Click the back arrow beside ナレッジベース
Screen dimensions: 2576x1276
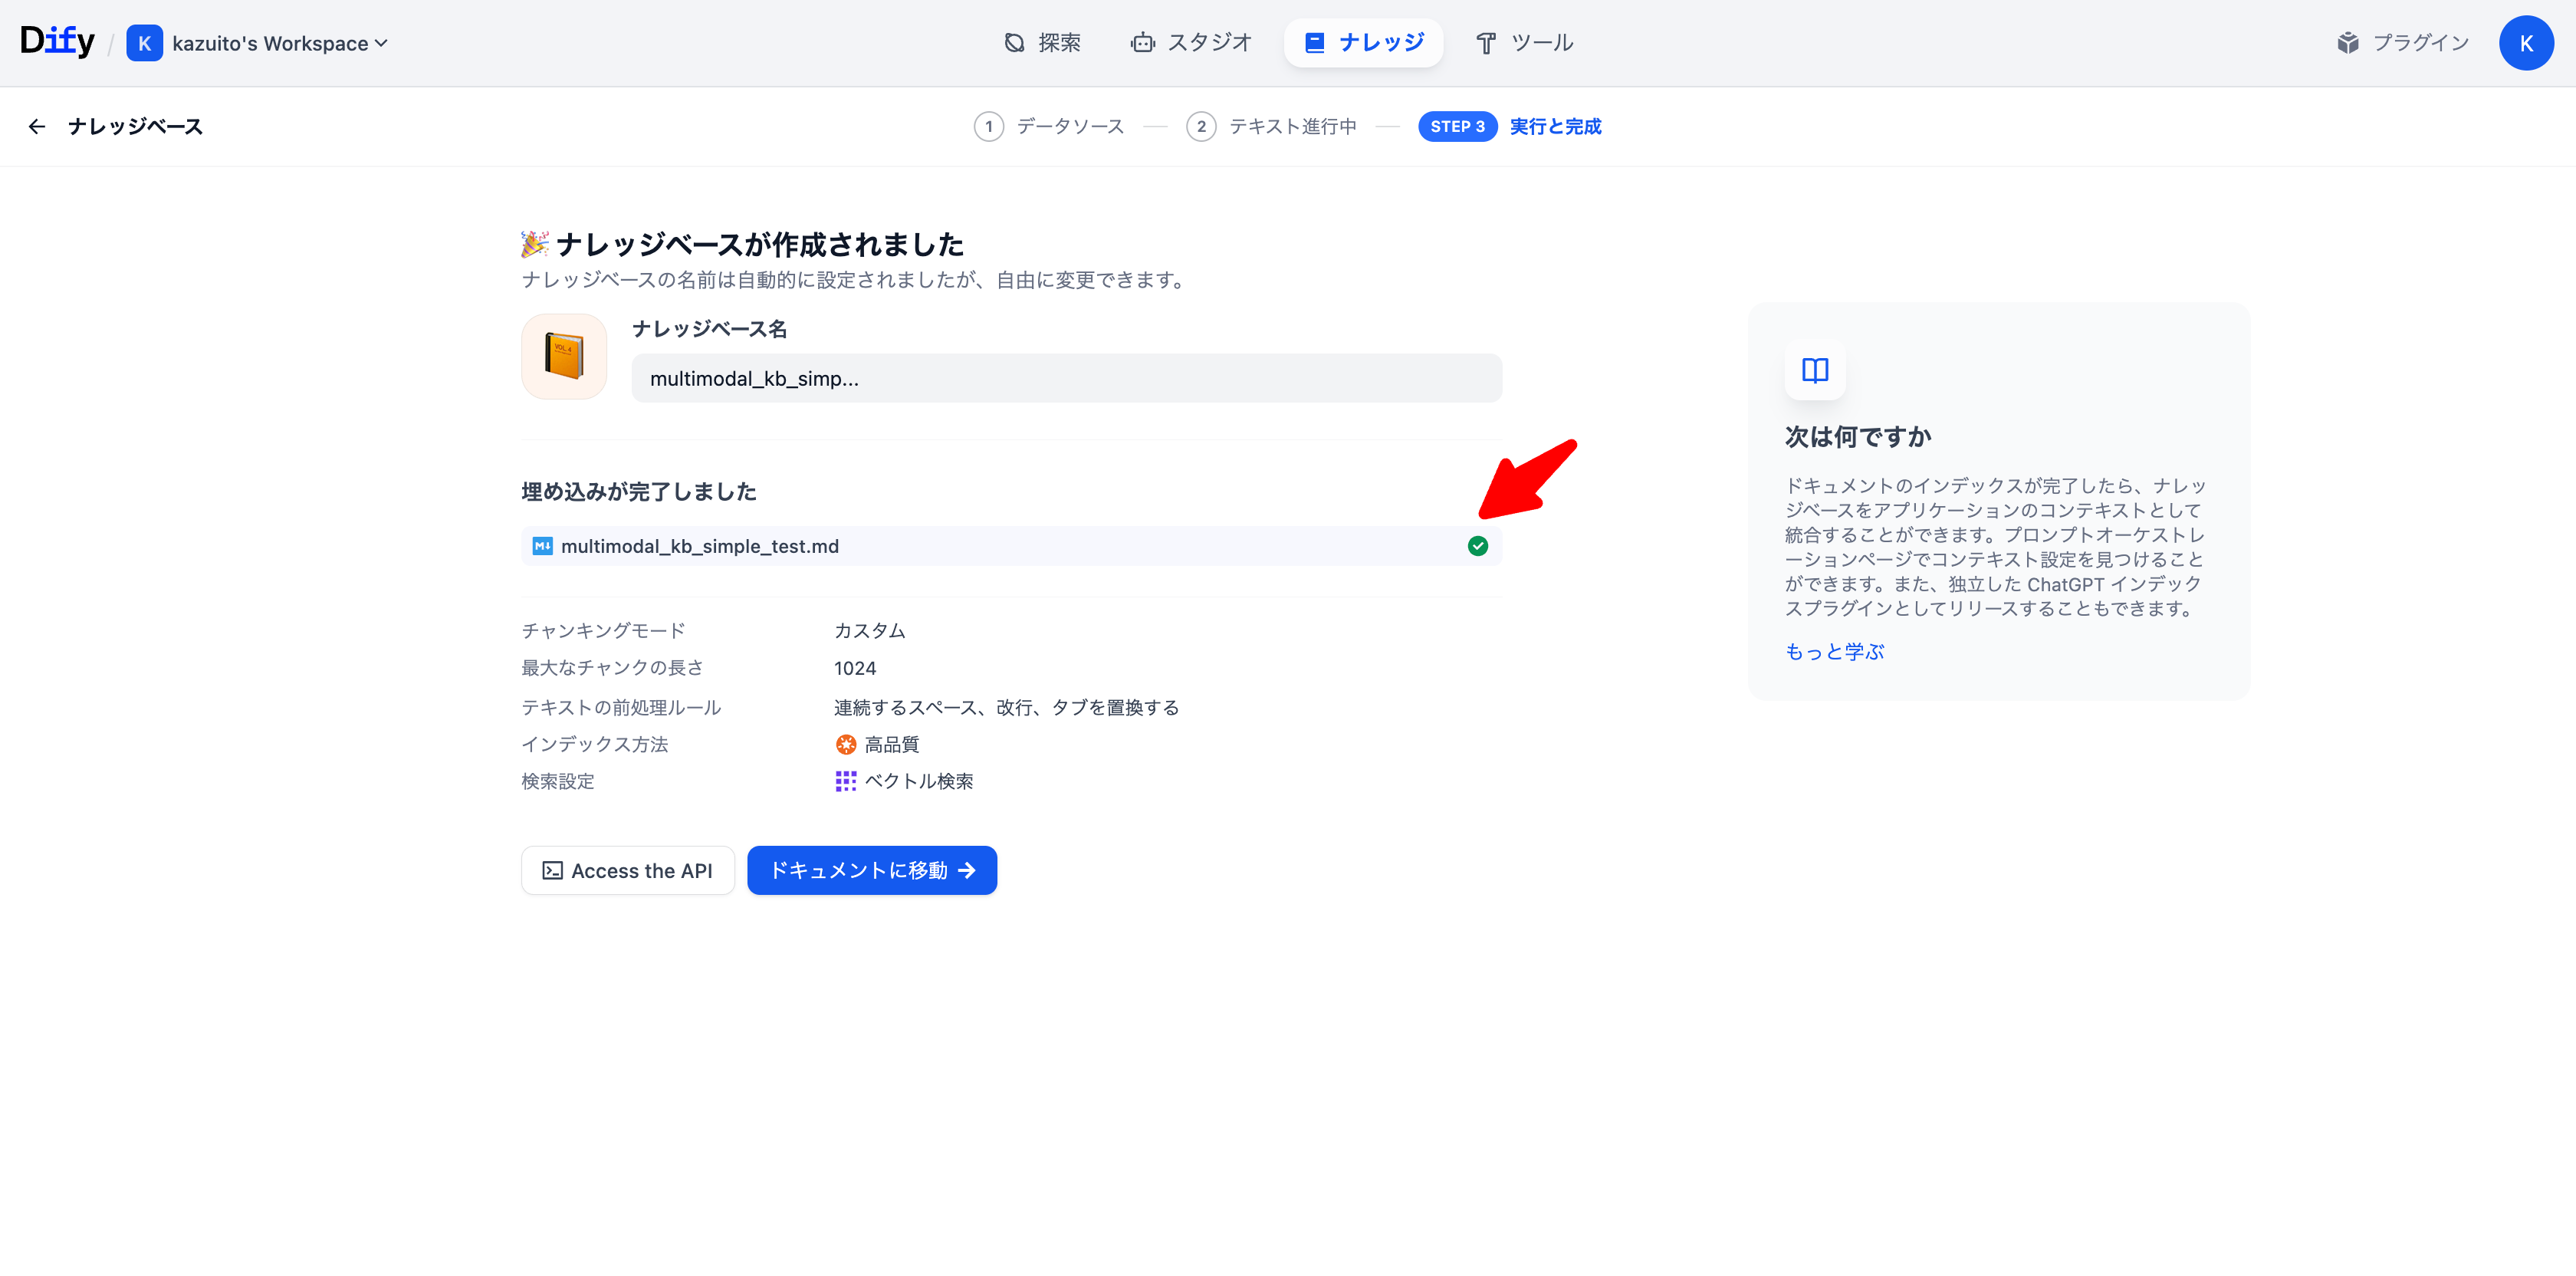pyautogui.click(x=37, y=126)
